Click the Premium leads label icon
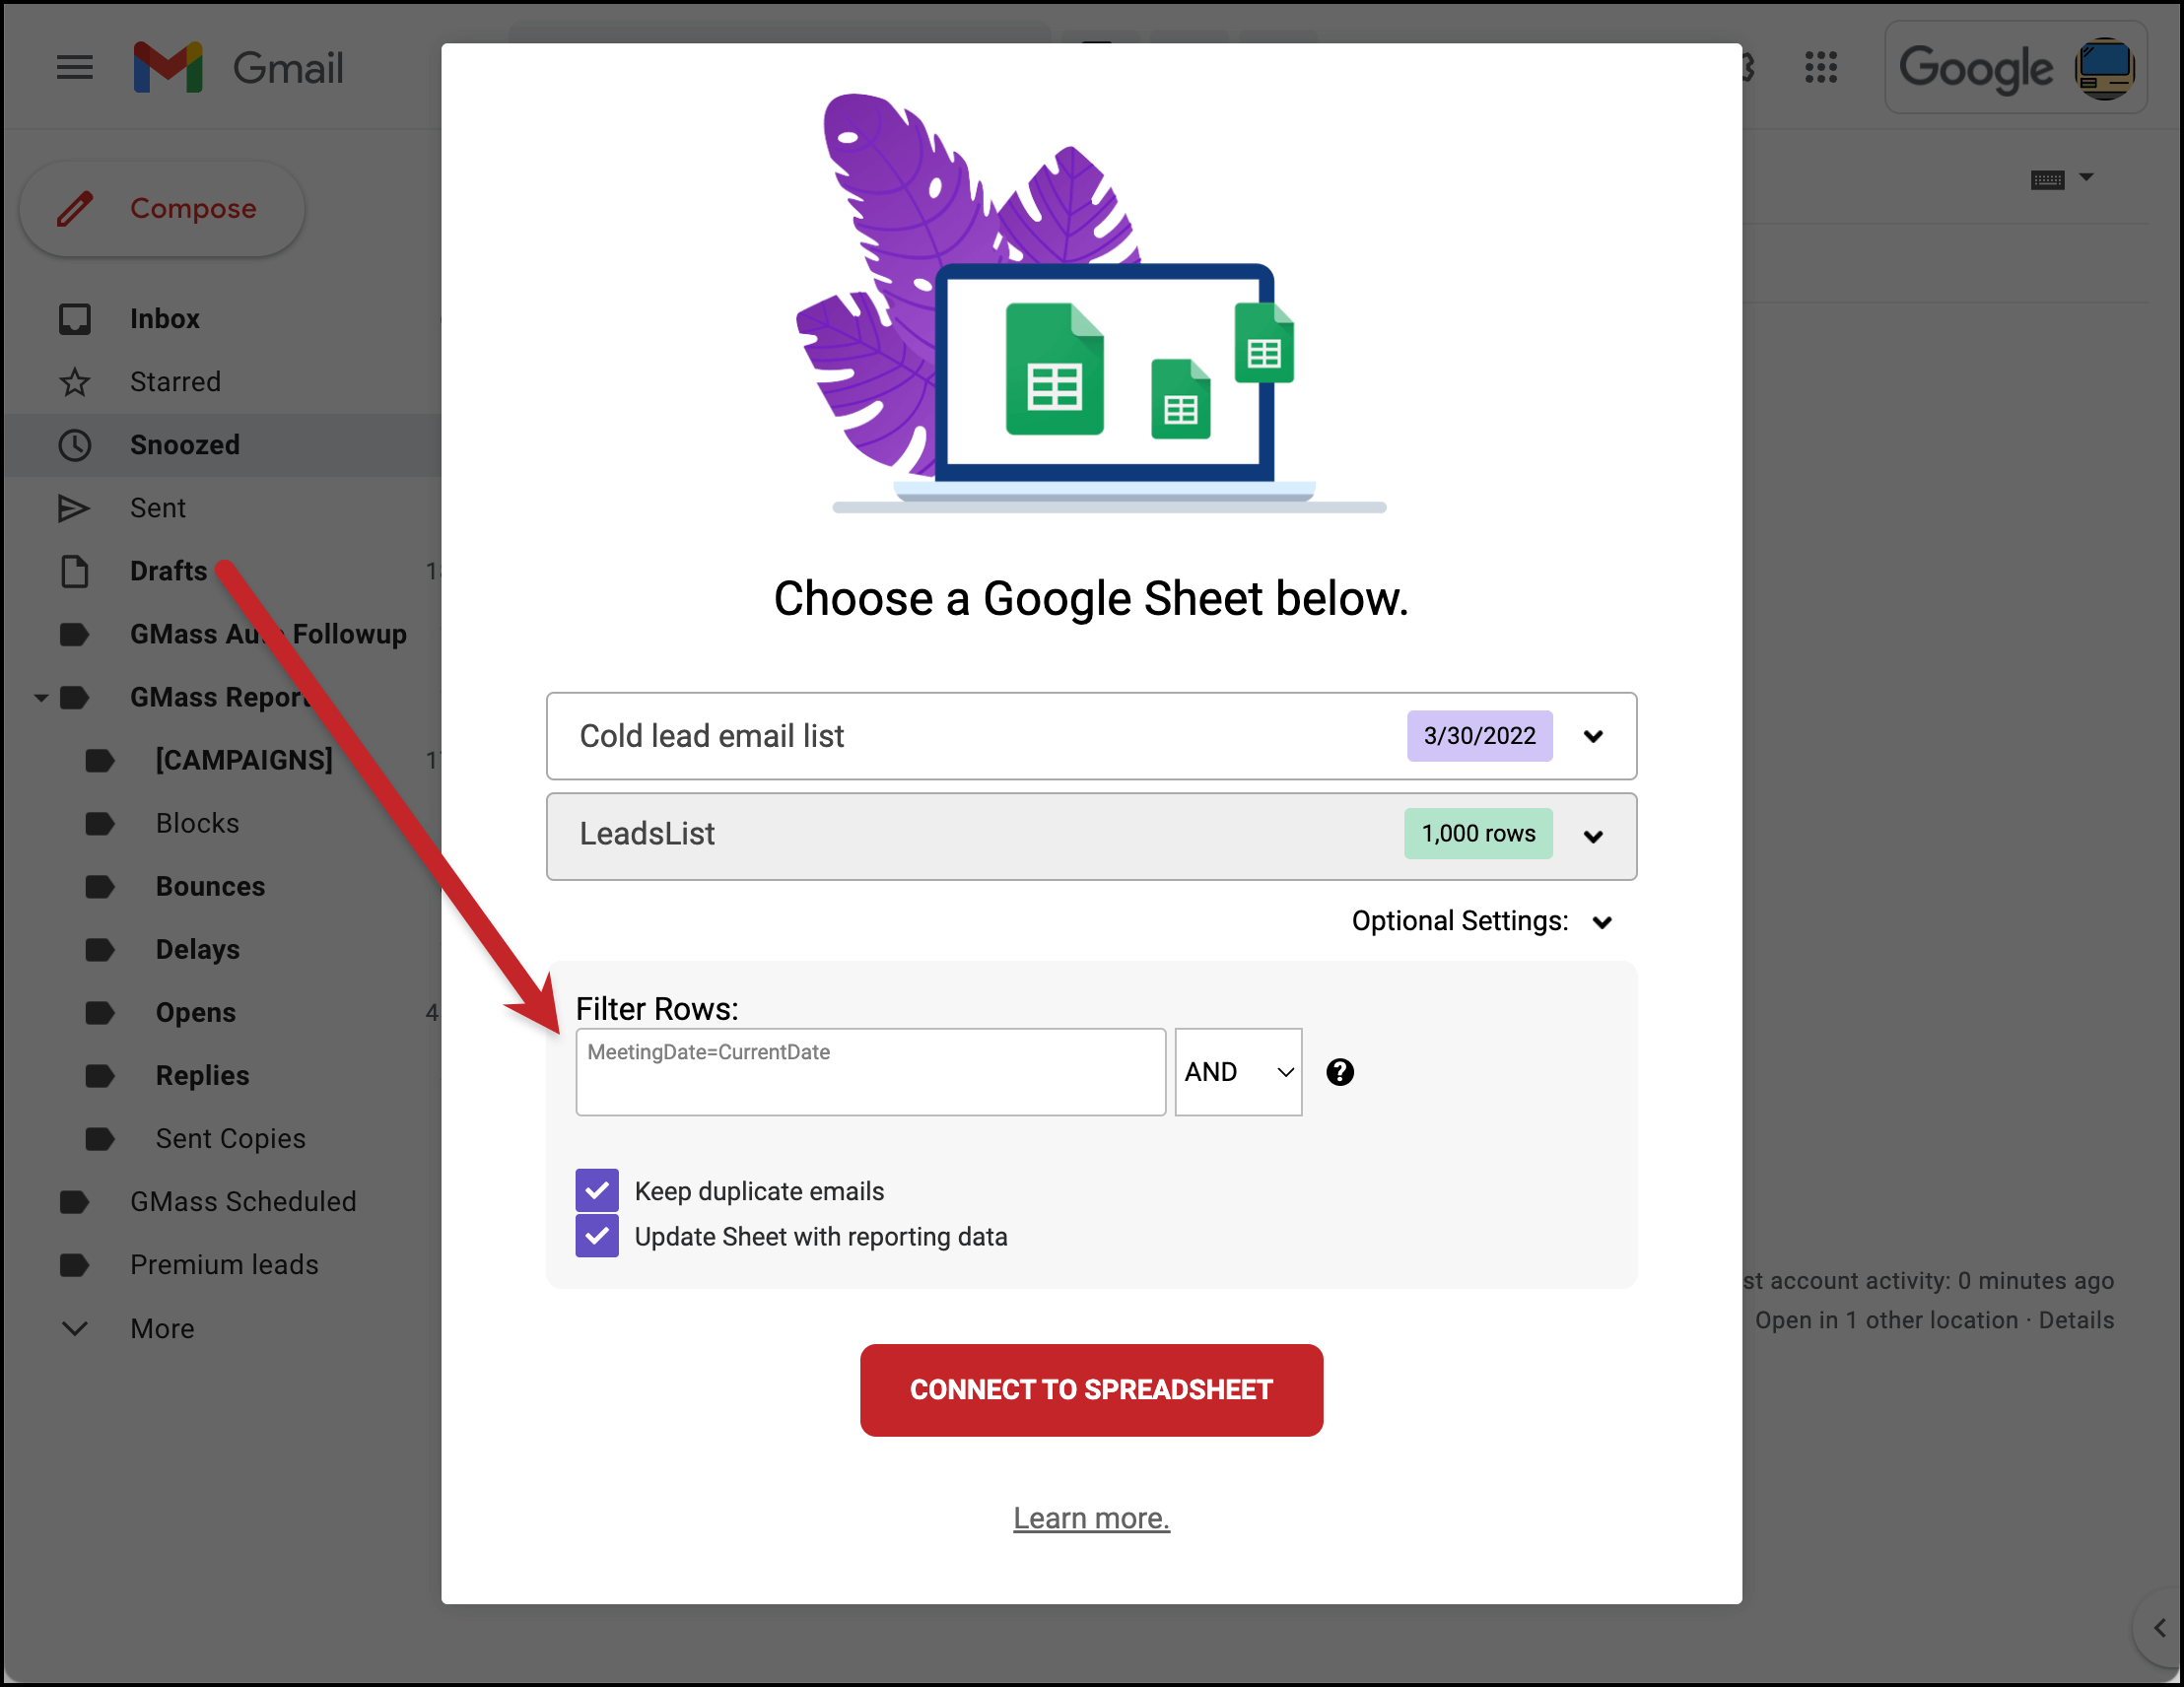Screen dimensions: 2184x1687 coord(75,1264)
